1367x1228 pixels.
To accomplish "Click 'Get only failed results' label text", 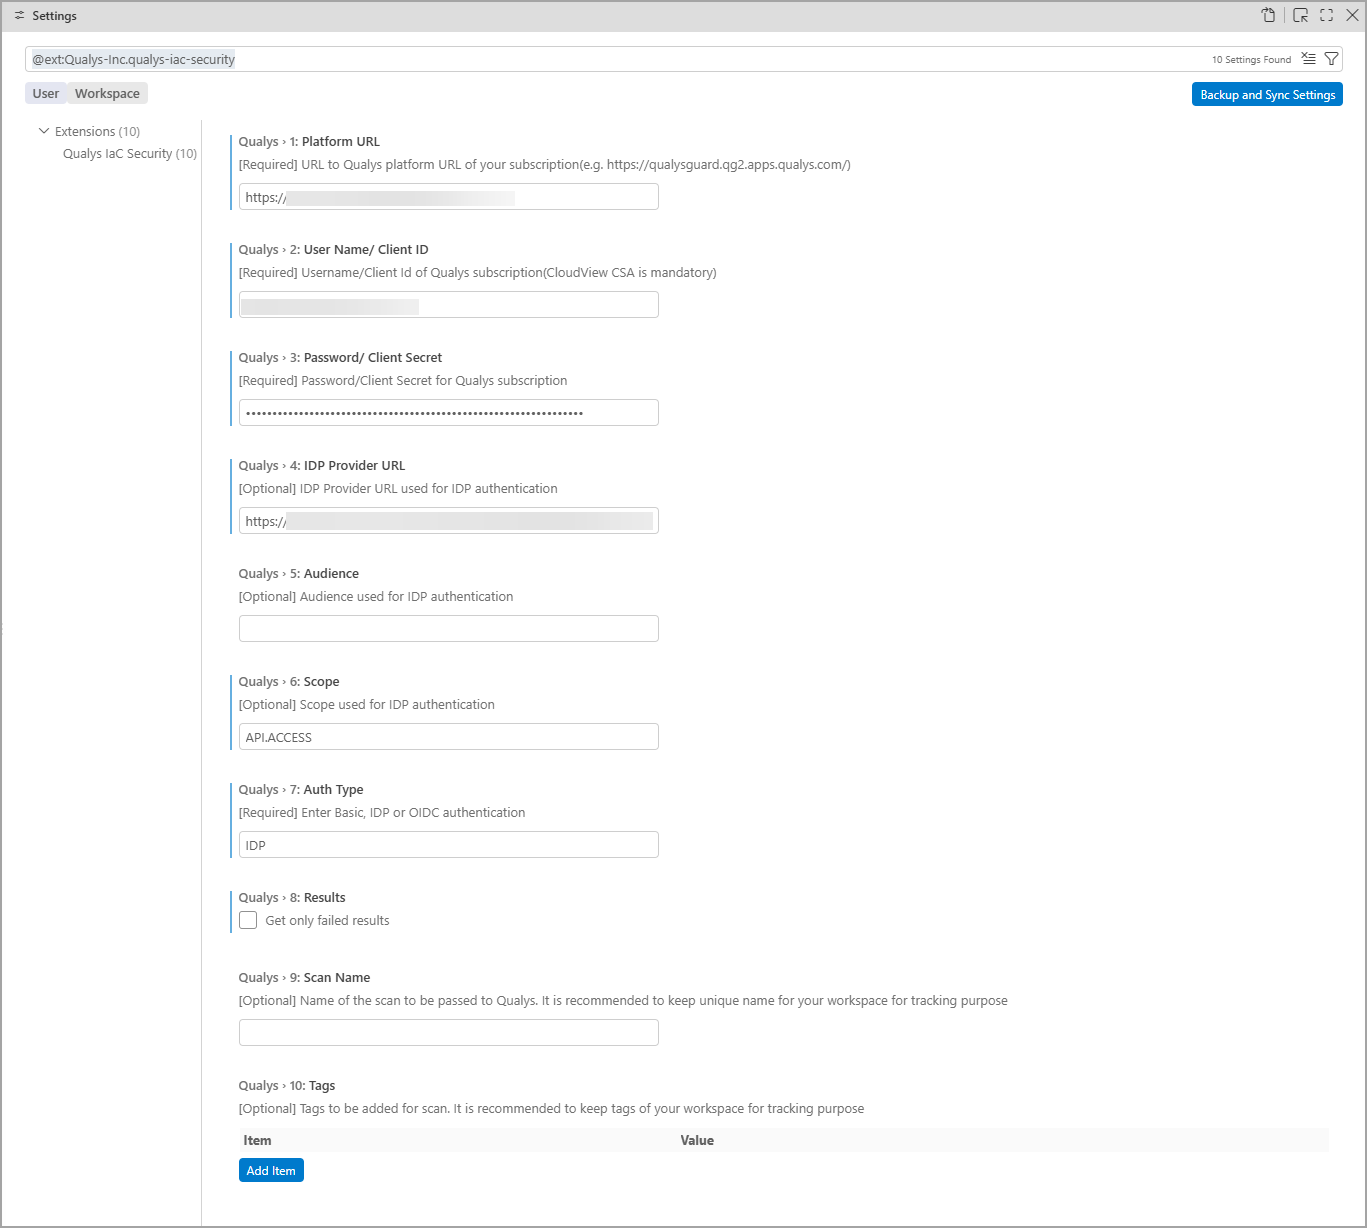I will (327, 920).
